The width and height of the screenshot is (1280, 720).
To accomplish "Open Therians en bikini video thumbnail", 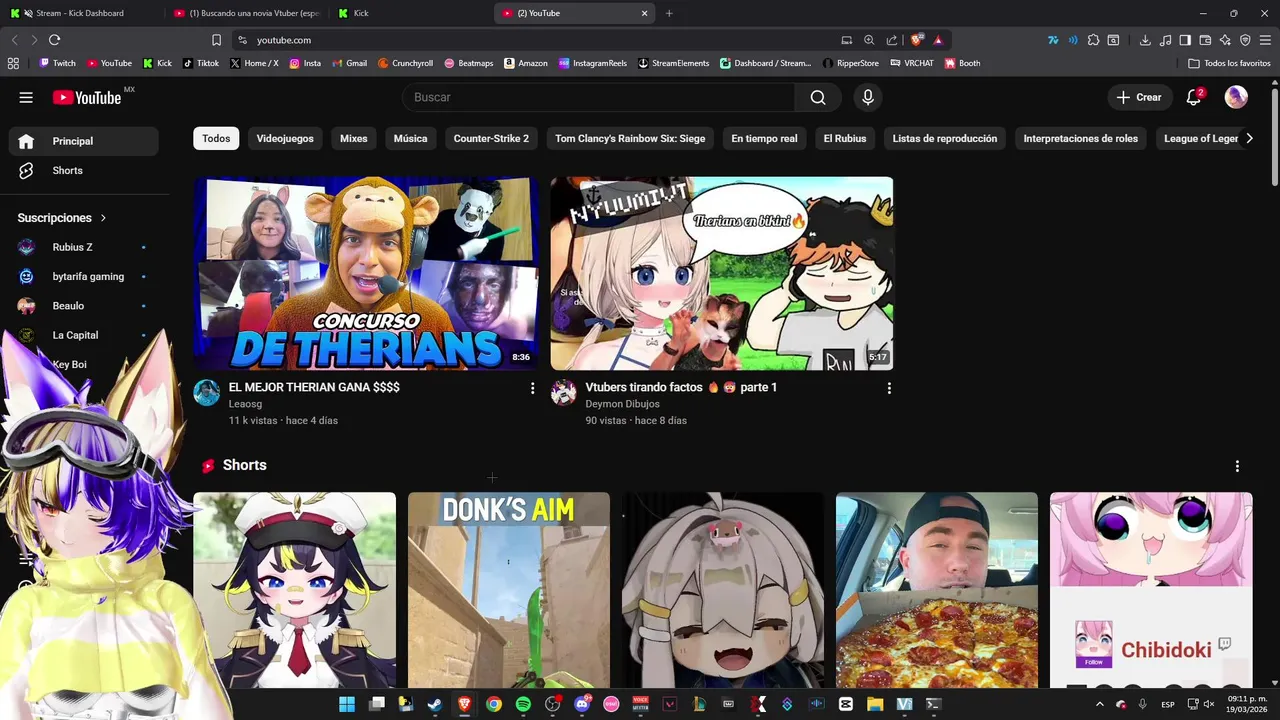I will 721,274.
